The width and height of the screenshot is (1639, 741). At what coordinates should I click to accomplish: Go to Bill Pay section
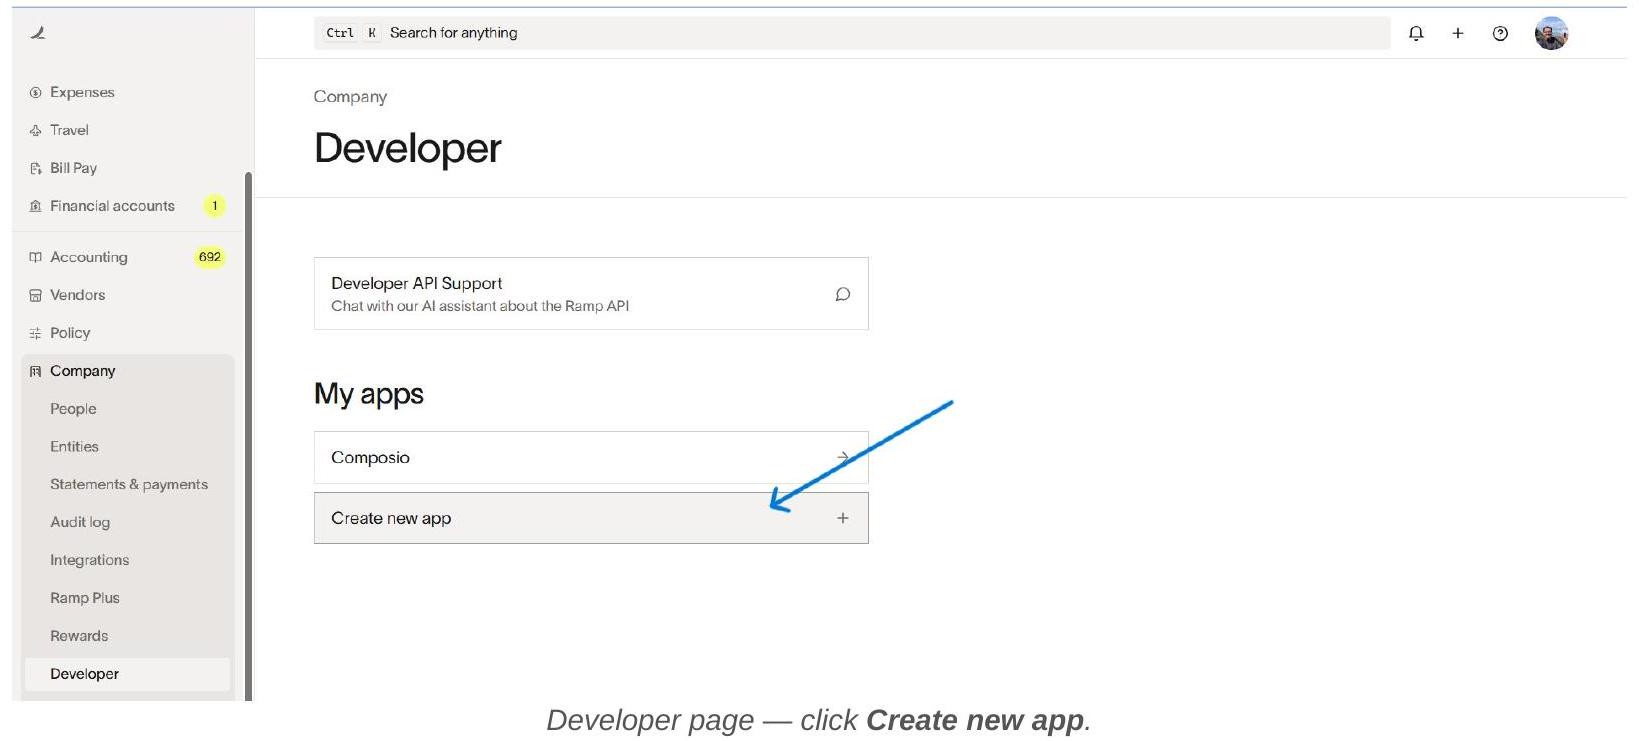pos(73,168)
